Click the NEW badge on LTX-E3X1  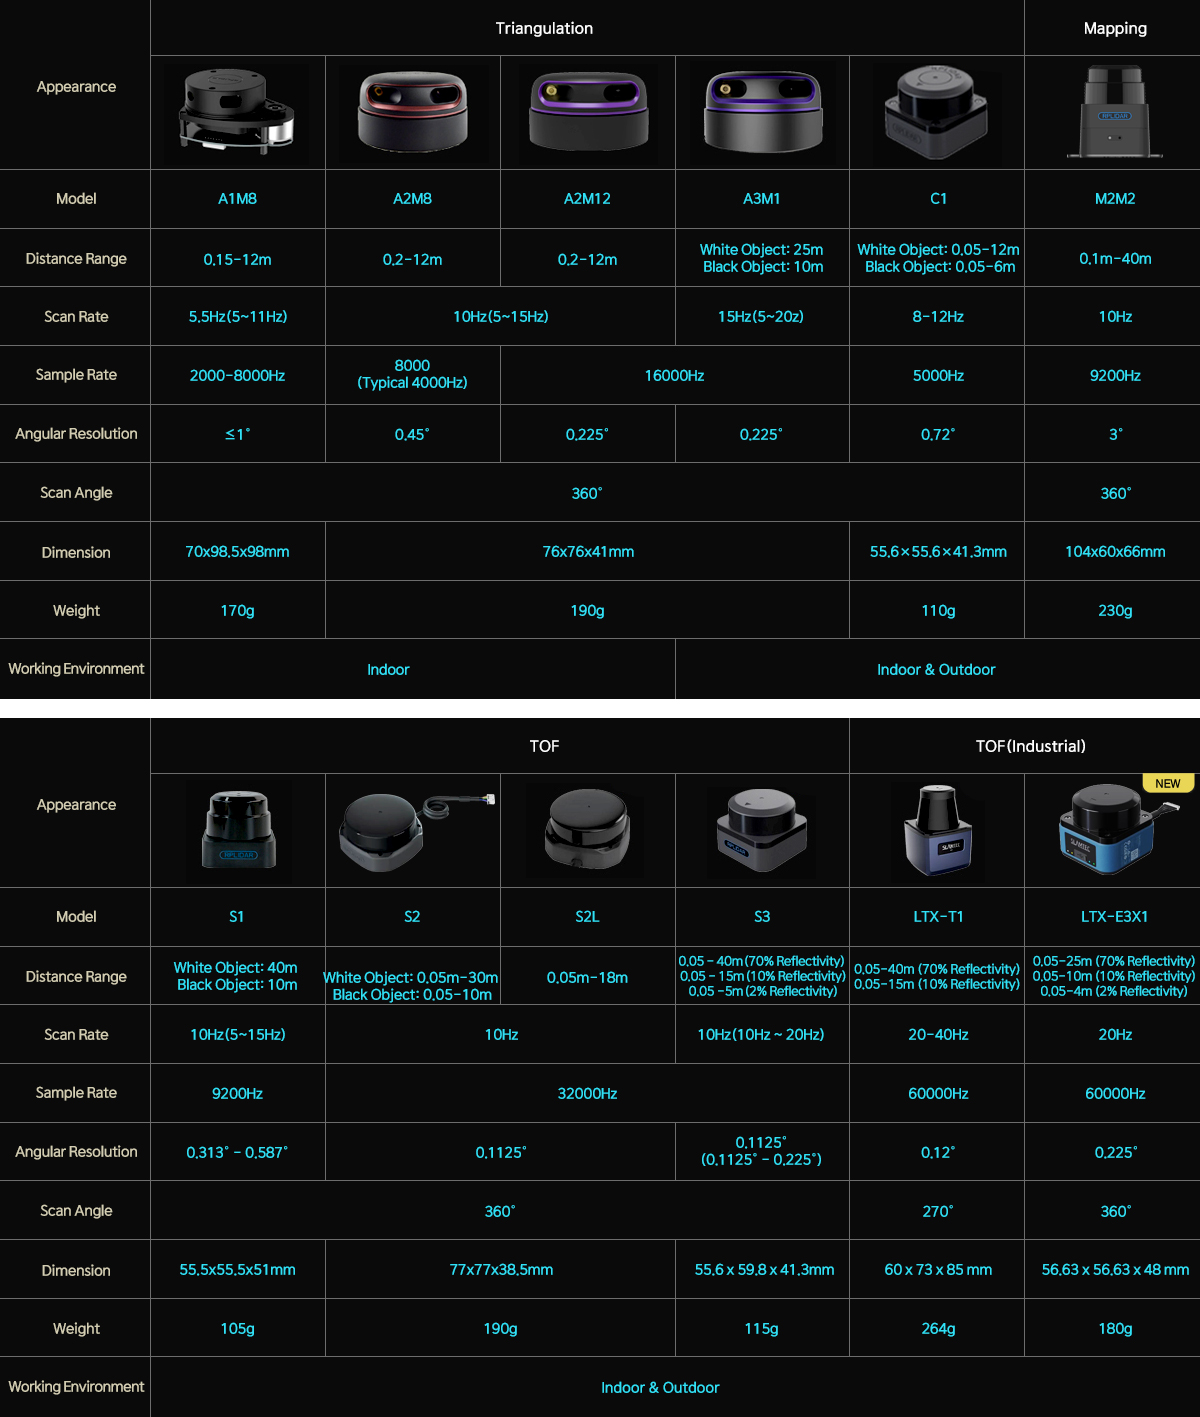1167,783
